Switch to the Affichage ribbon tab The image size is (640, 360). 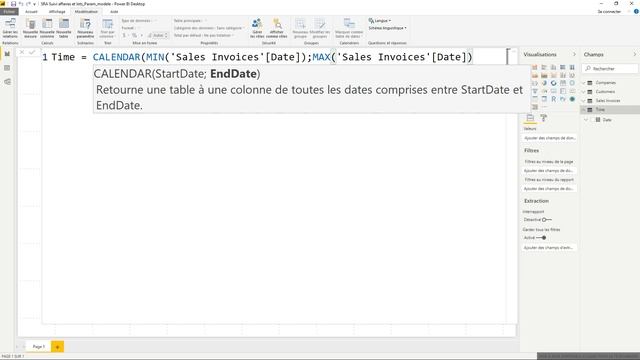(x=57, y=11)
